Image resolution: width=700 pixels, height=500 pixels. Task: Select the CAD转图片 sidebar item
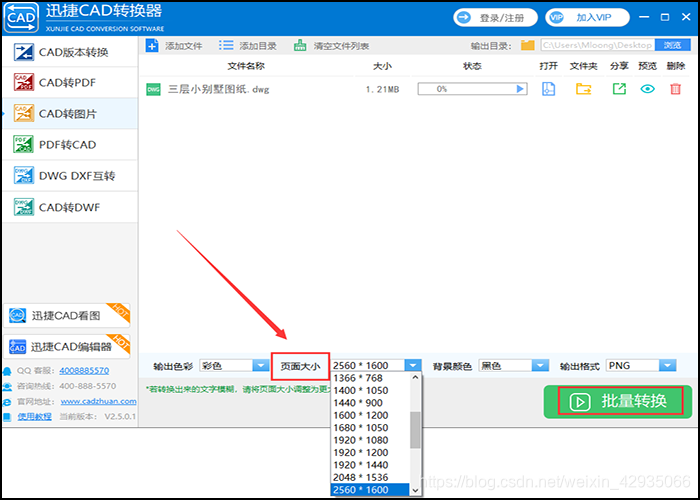70,114
